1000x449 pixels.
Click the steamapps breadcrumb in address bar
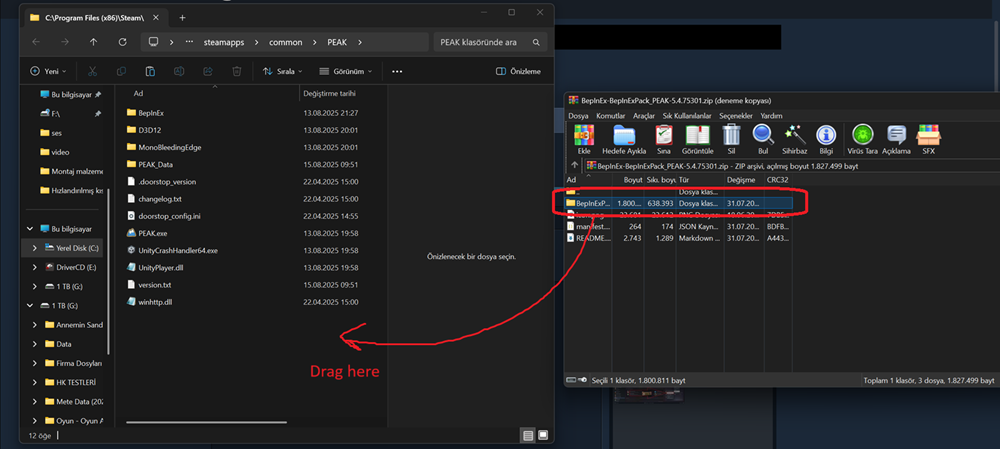[223, 43]
